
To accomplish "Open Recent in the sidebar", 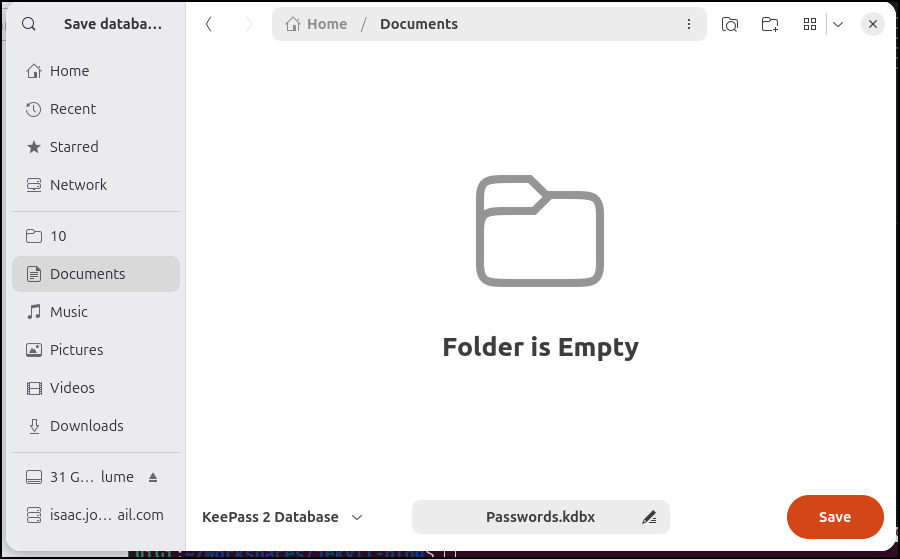I will (96, 108).
